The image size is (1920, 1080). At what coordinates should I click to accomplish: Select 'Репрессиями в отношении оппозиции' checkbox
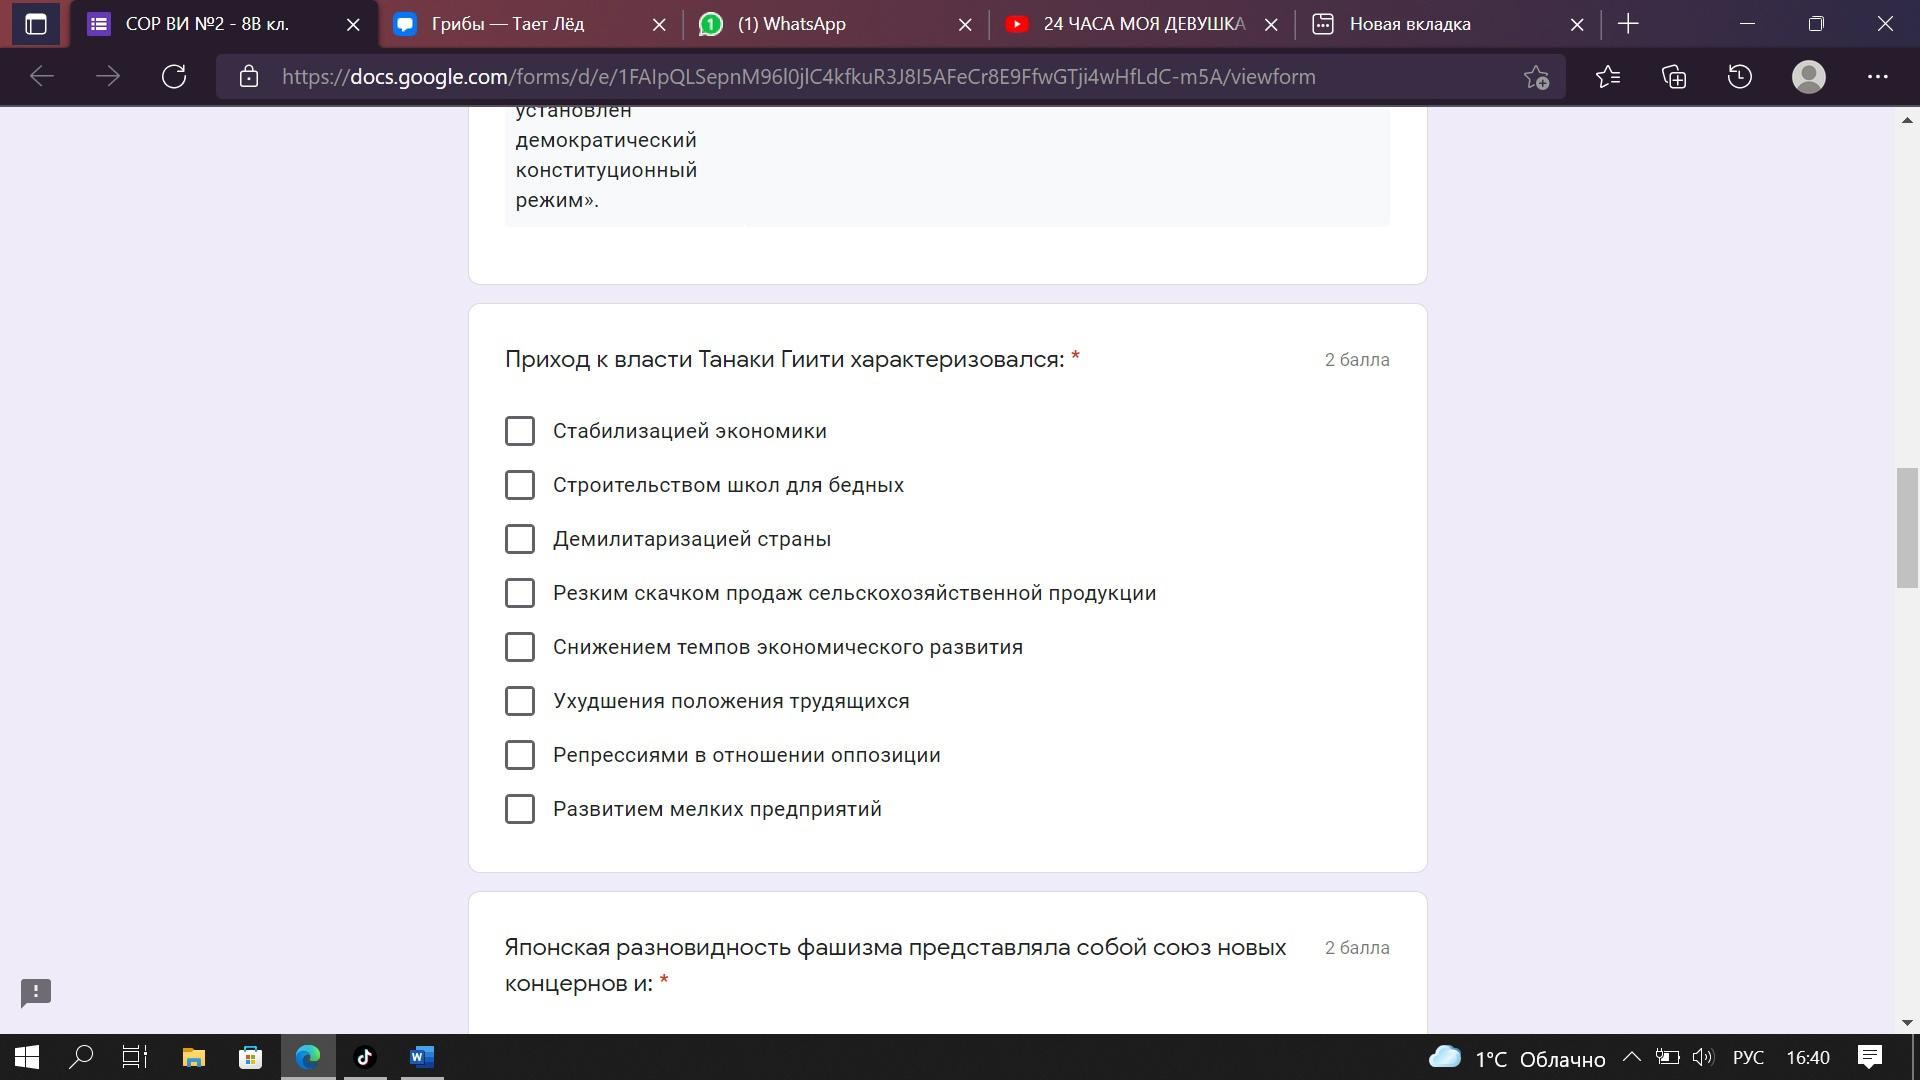tap(520, 755)
